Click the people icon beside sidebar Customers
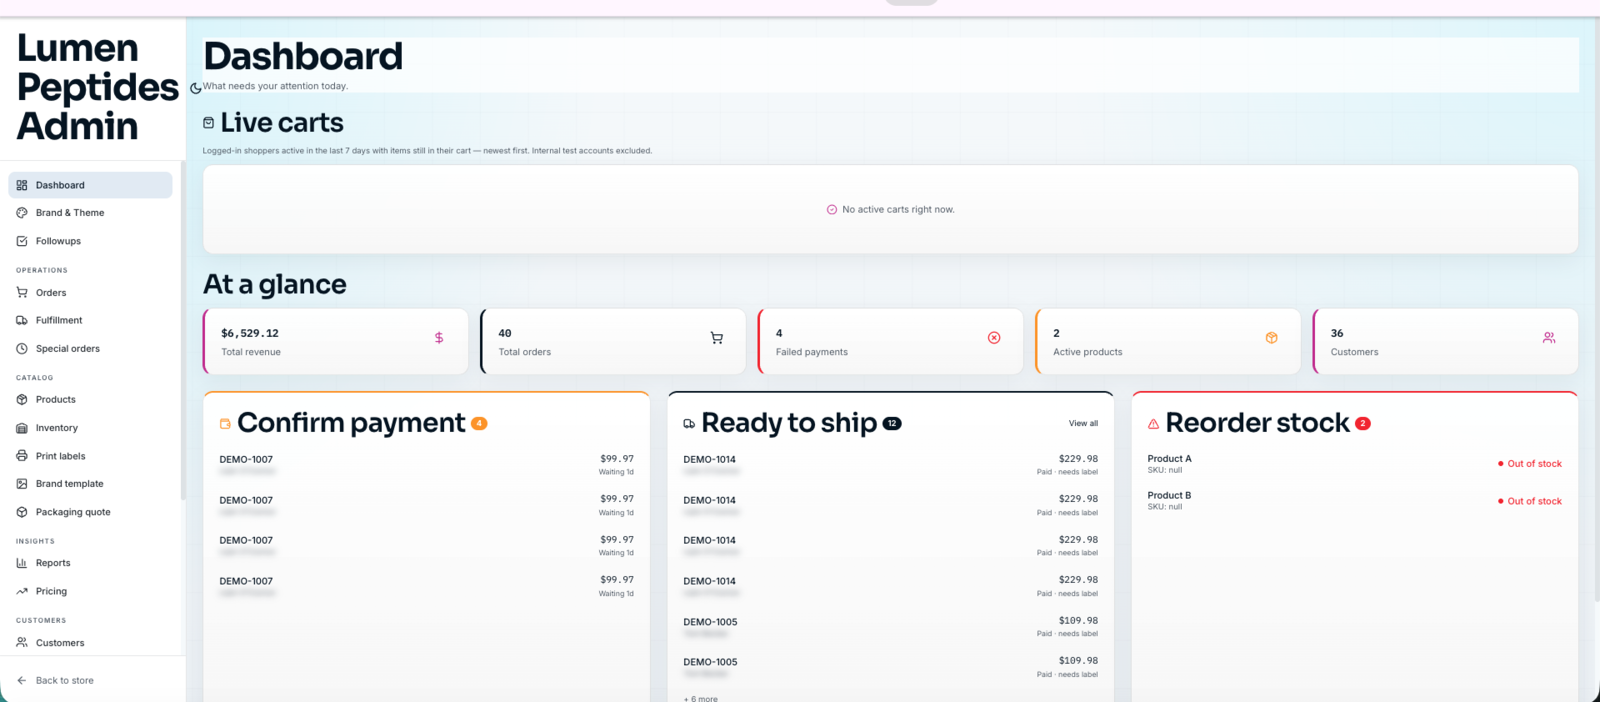 [22, 643]
